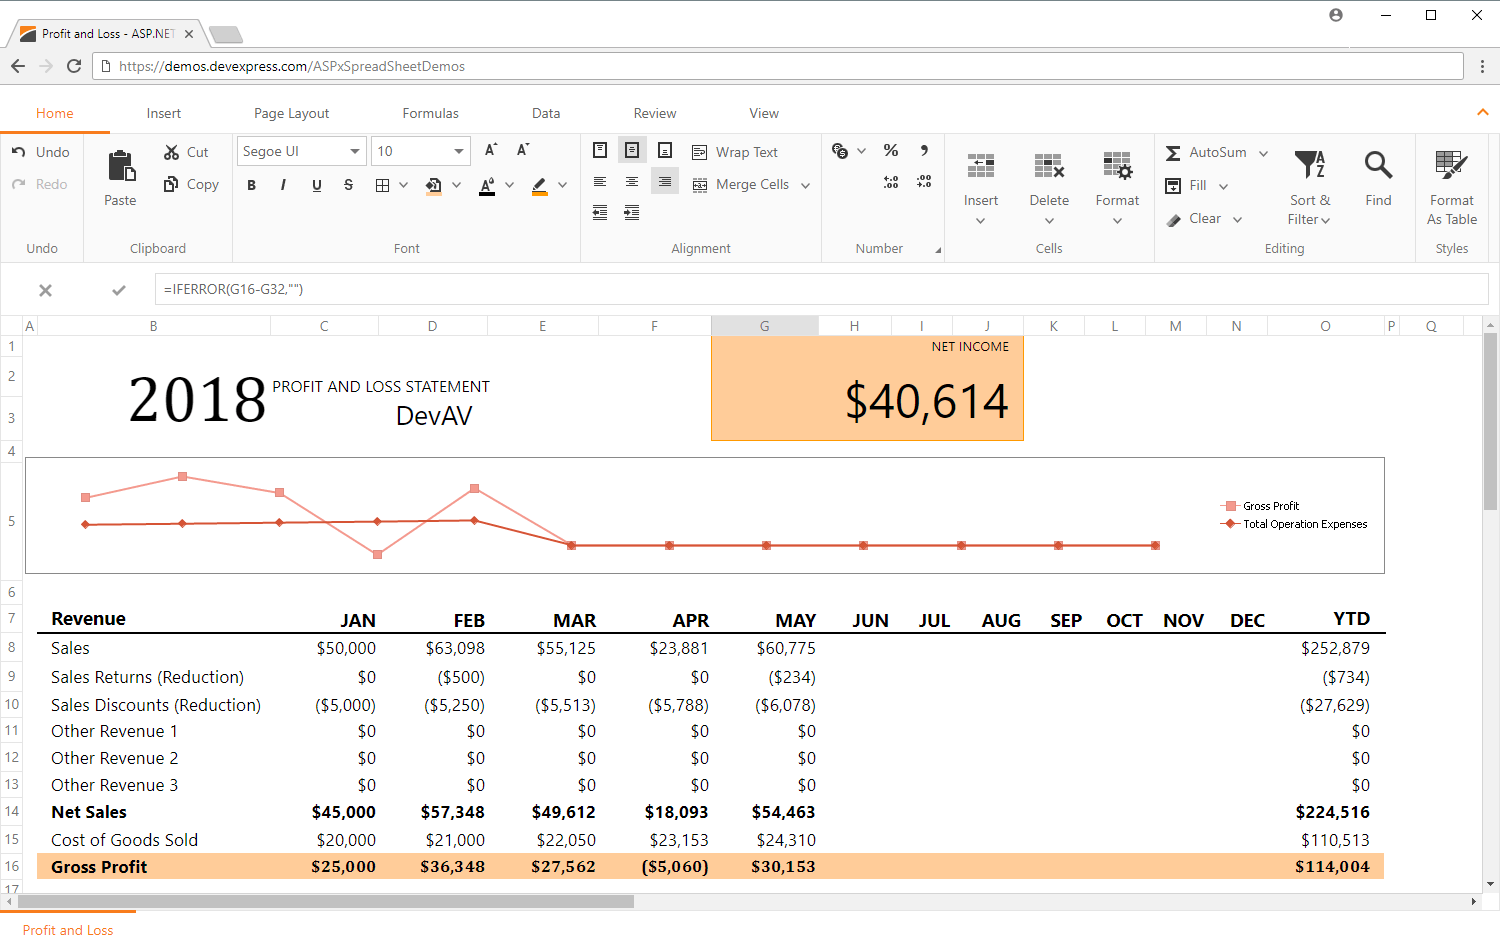Apply percent number format
The width and height of the screenshot is (1500, 952).
(x=891, y=151)
